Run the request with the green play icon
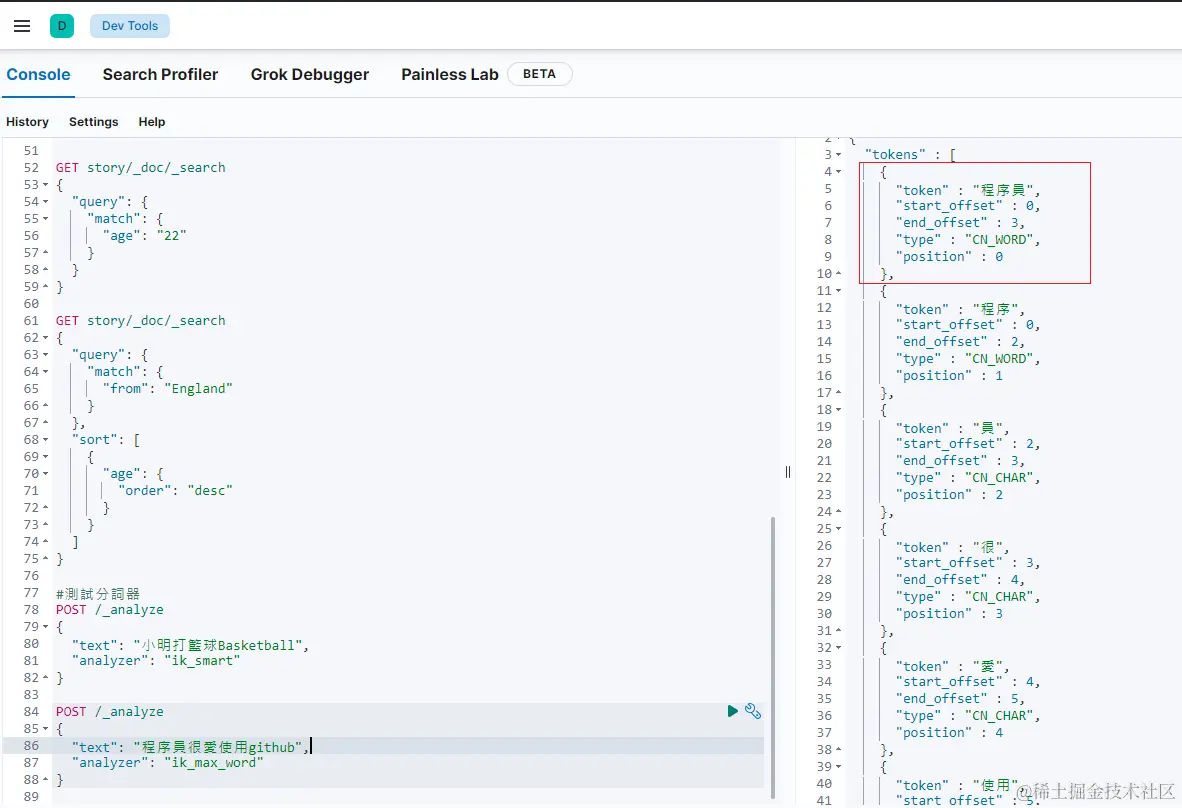 pos(732,711)
